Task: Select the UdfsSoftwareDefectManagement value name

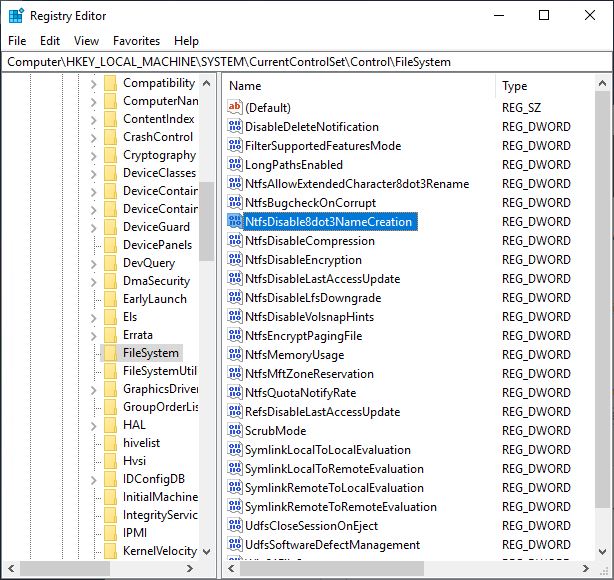Action: coord(332,544)
